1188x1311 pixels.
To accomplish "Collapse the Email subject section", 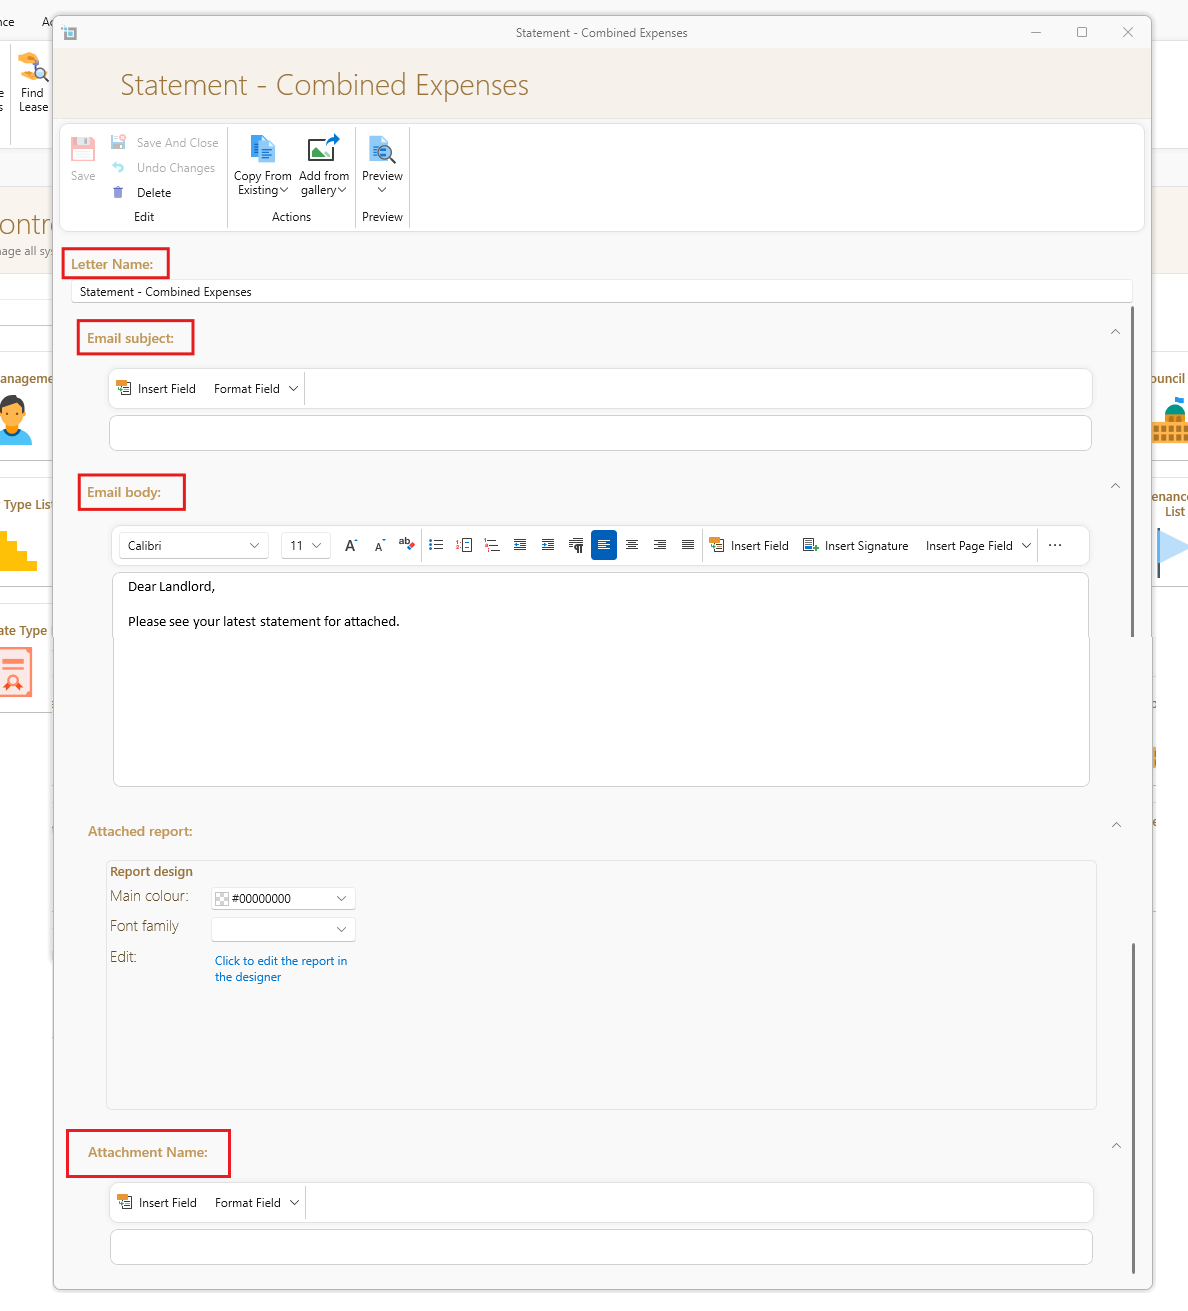I will point(1115,332).
